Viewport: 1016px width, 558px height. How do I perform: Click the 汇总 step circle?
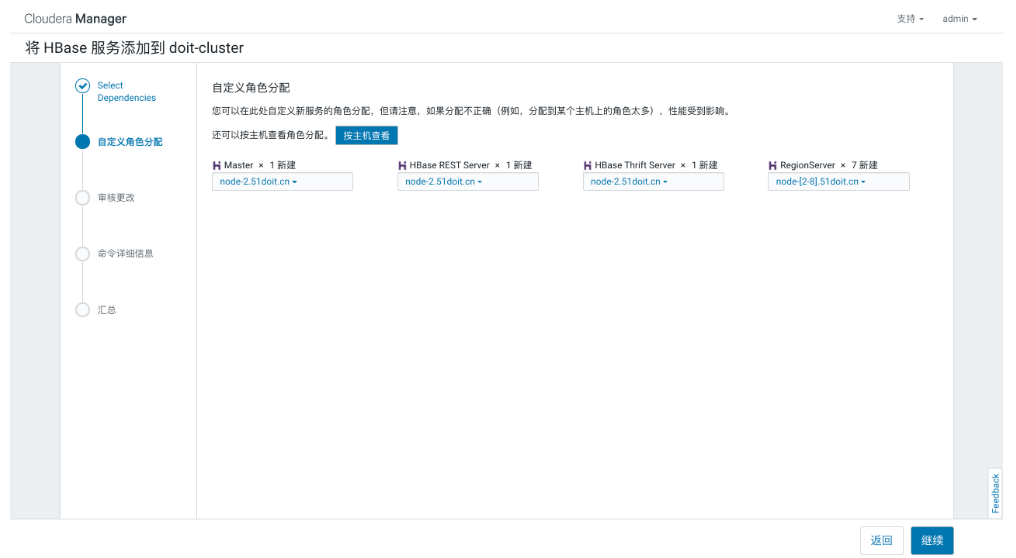point(82,310)
